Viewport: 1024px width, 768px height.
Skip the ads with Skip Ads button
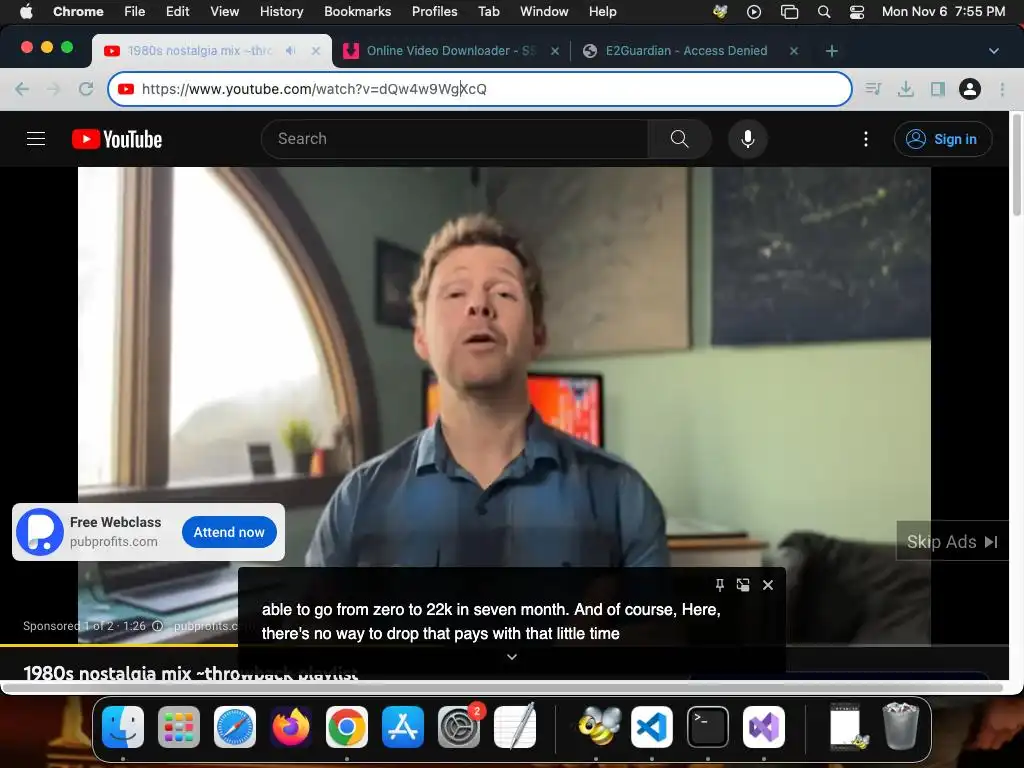tap(952, 541)
